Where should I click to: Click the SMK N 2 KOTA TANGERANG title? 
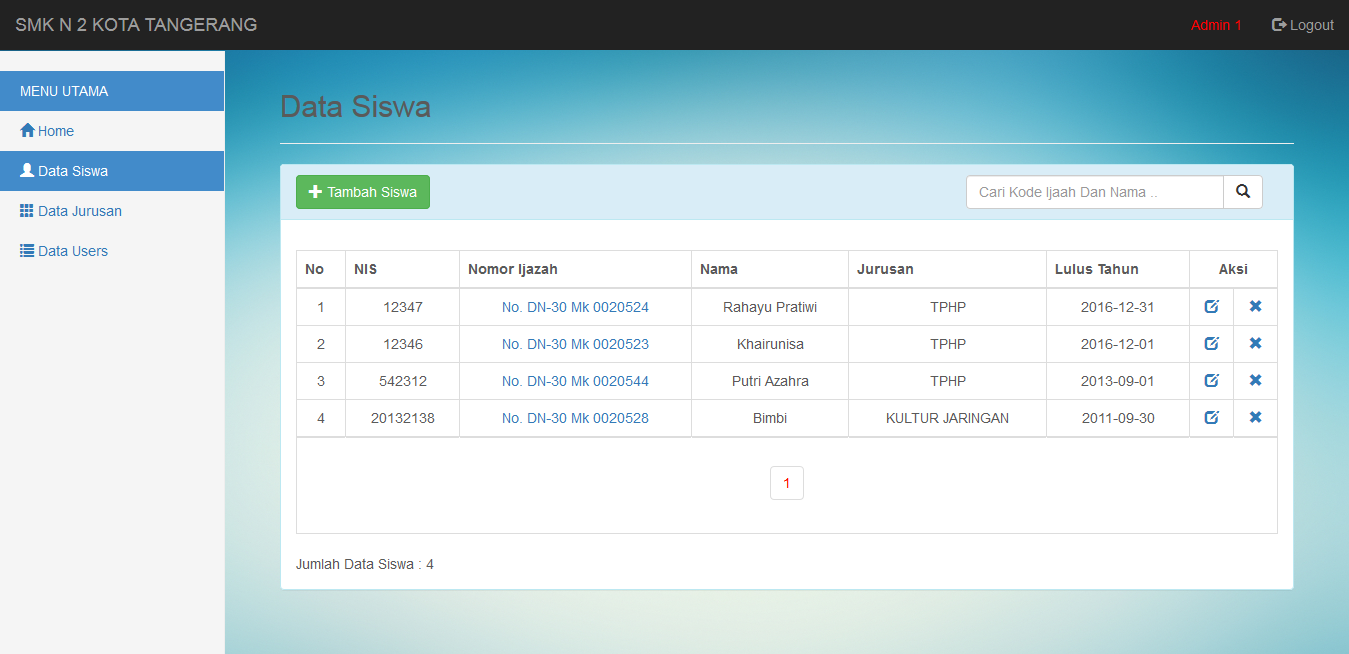[134, 24]
